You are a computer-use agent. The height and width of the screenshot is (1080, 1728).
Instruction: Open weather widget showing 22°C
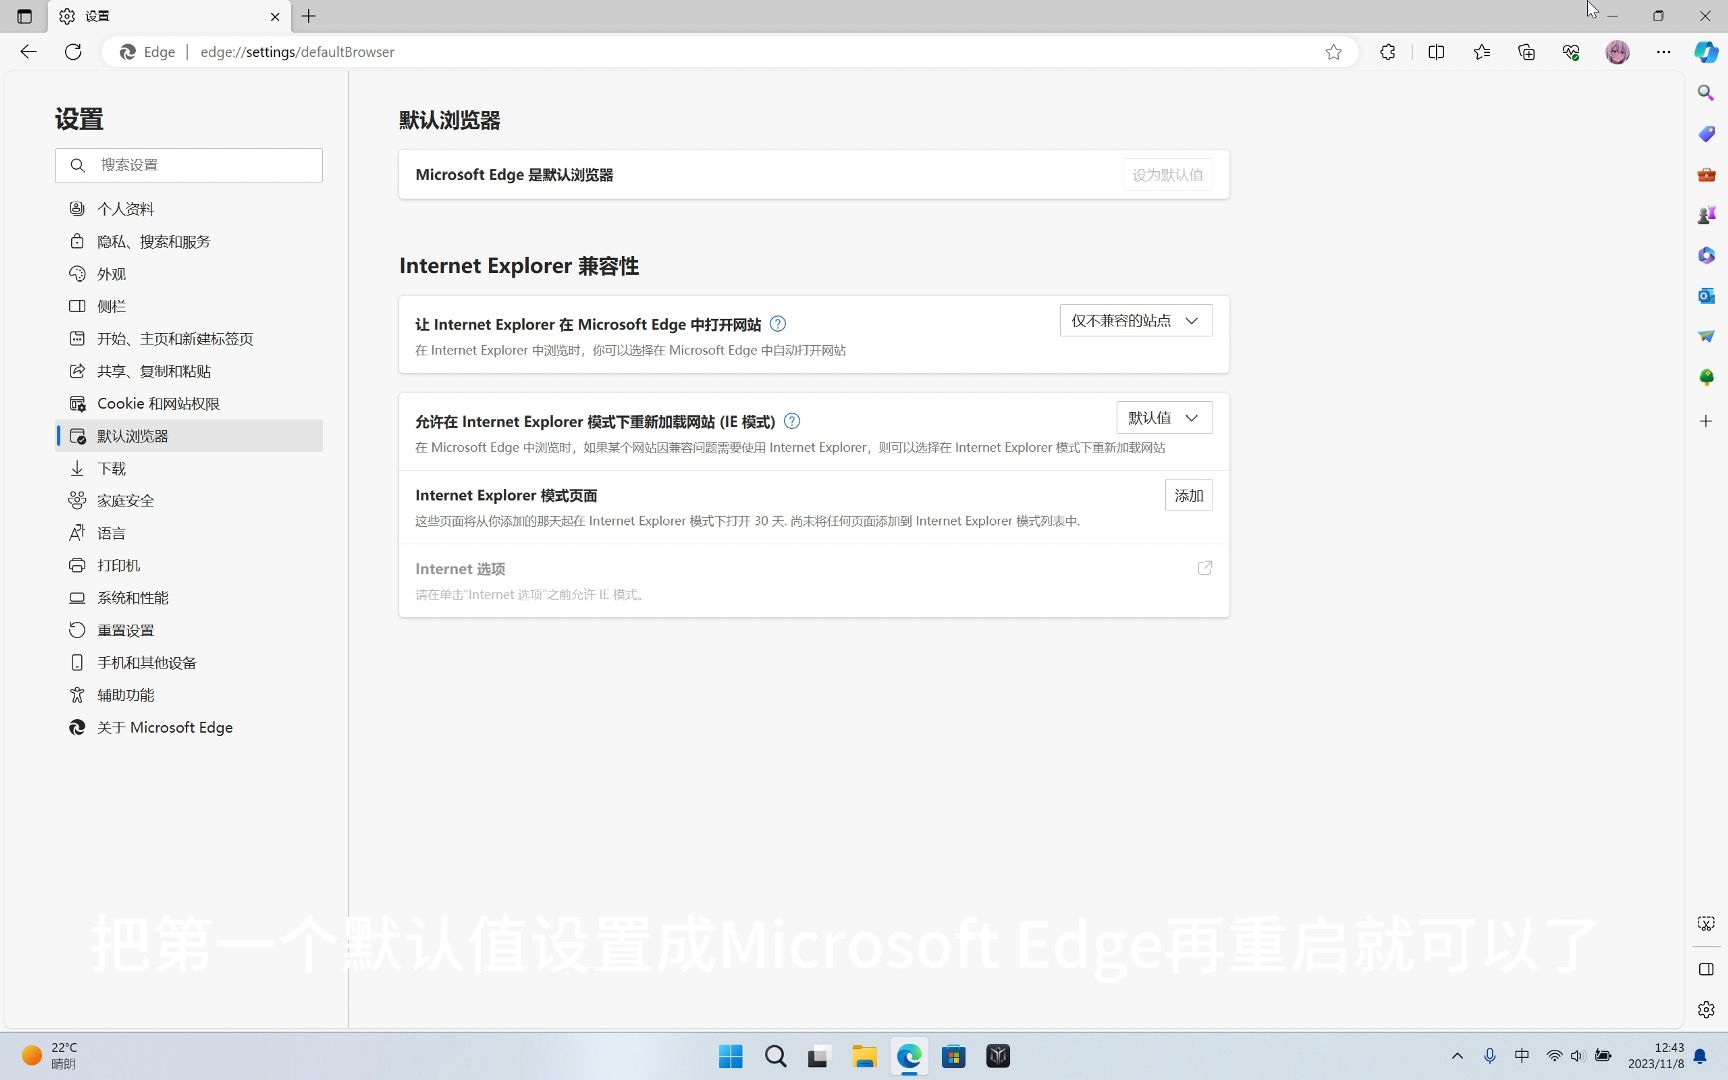pos(50,1056)
